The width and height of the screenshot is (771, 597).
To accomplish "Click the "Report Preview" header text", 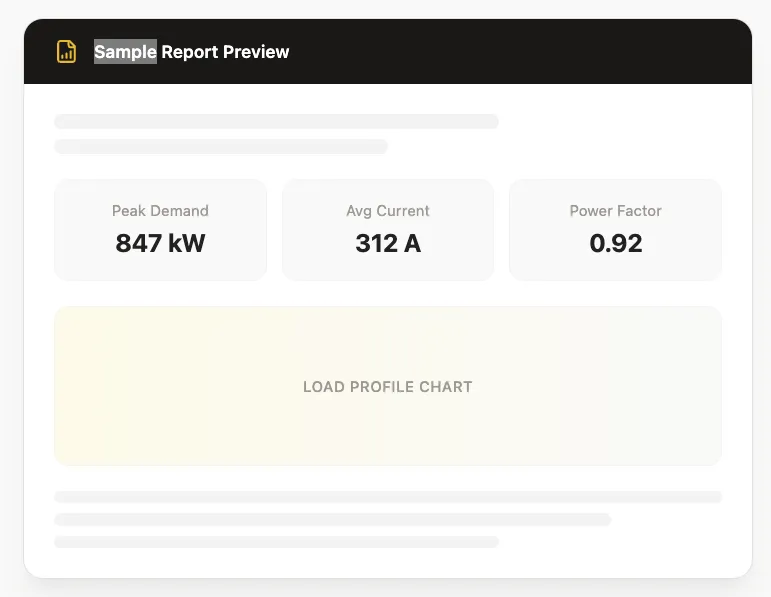I will point(225,52).
